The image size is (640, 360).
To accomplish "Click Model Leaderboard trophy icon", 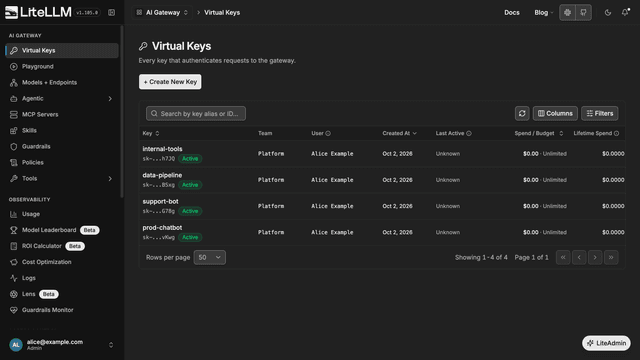I will (13, 230).
